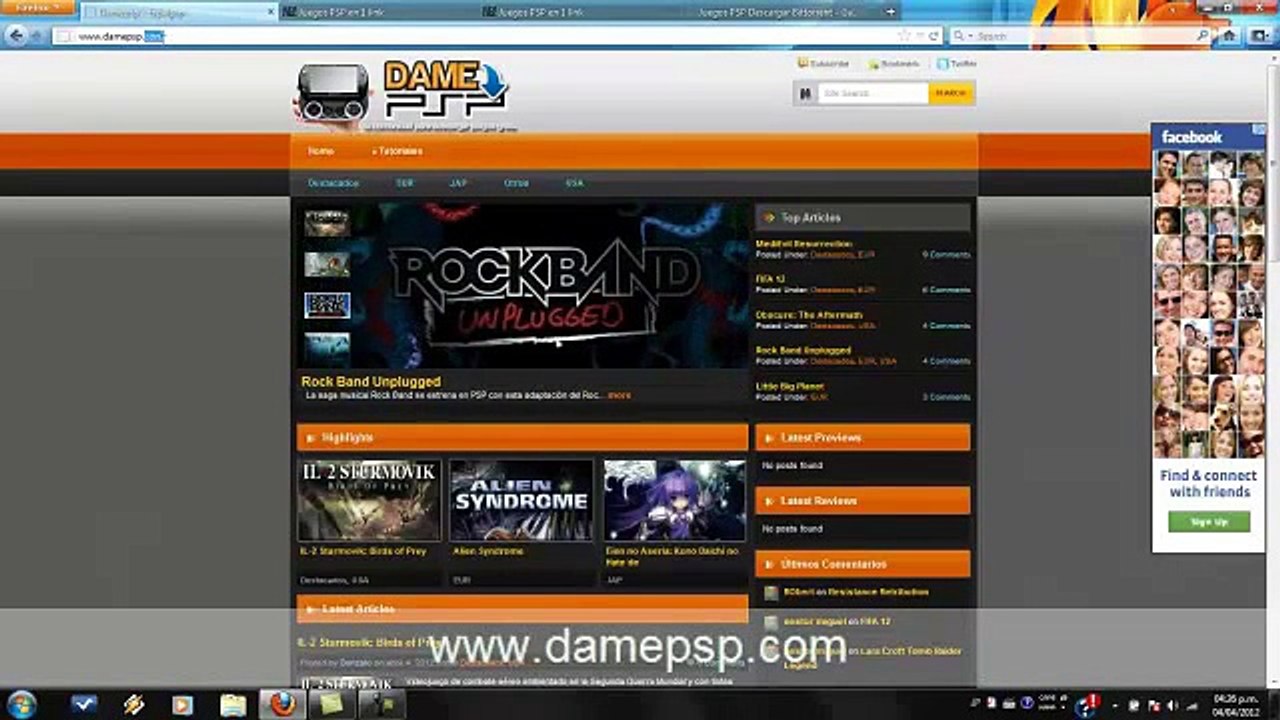This screenshot has width=1280, height=720.
Task: Click the more link after Rock Band description
Action: click(619, 395)
